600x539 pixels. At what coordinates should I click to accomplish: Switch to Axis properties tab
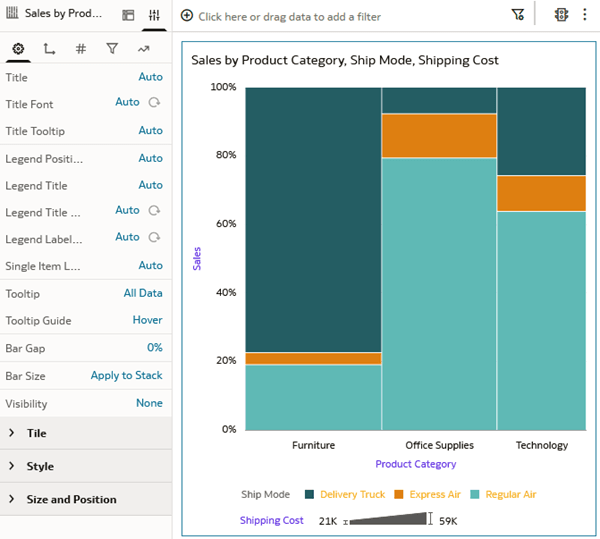[50, 49]
